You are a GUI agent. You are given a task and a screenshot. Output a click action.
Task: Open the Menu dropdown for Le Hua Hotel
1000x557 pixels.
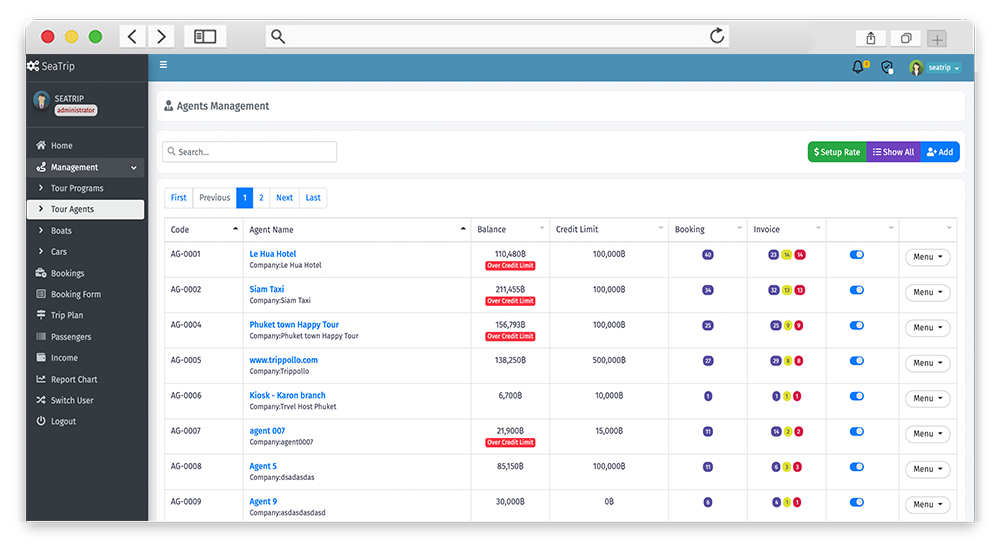point(927,257)
